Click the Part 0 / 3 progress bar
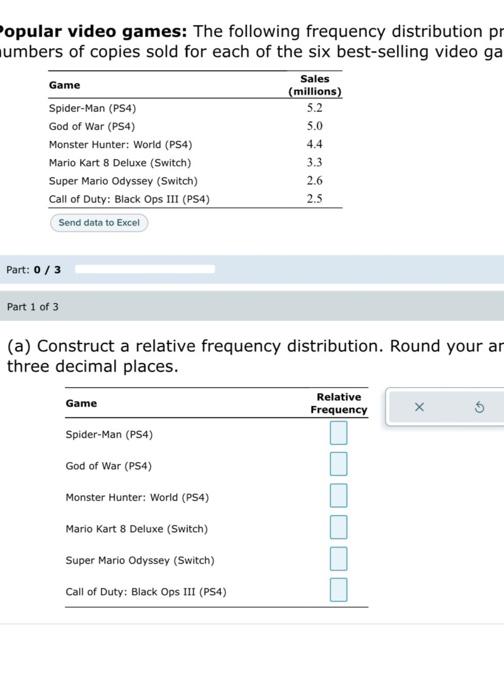 [145, 269]
